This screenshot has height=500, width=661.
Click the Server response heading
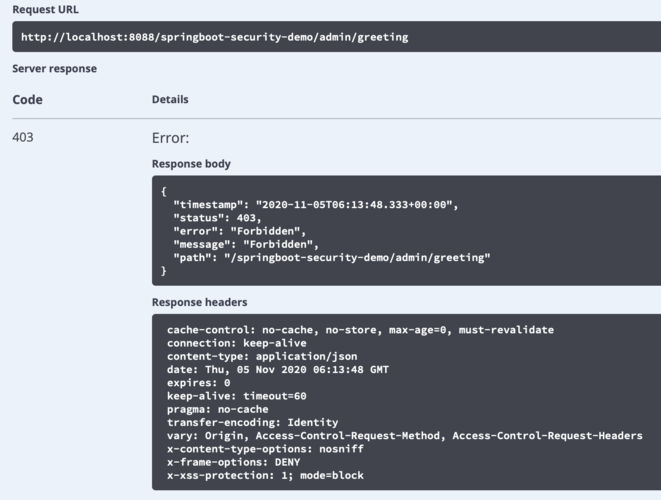[x=54, y=68]
